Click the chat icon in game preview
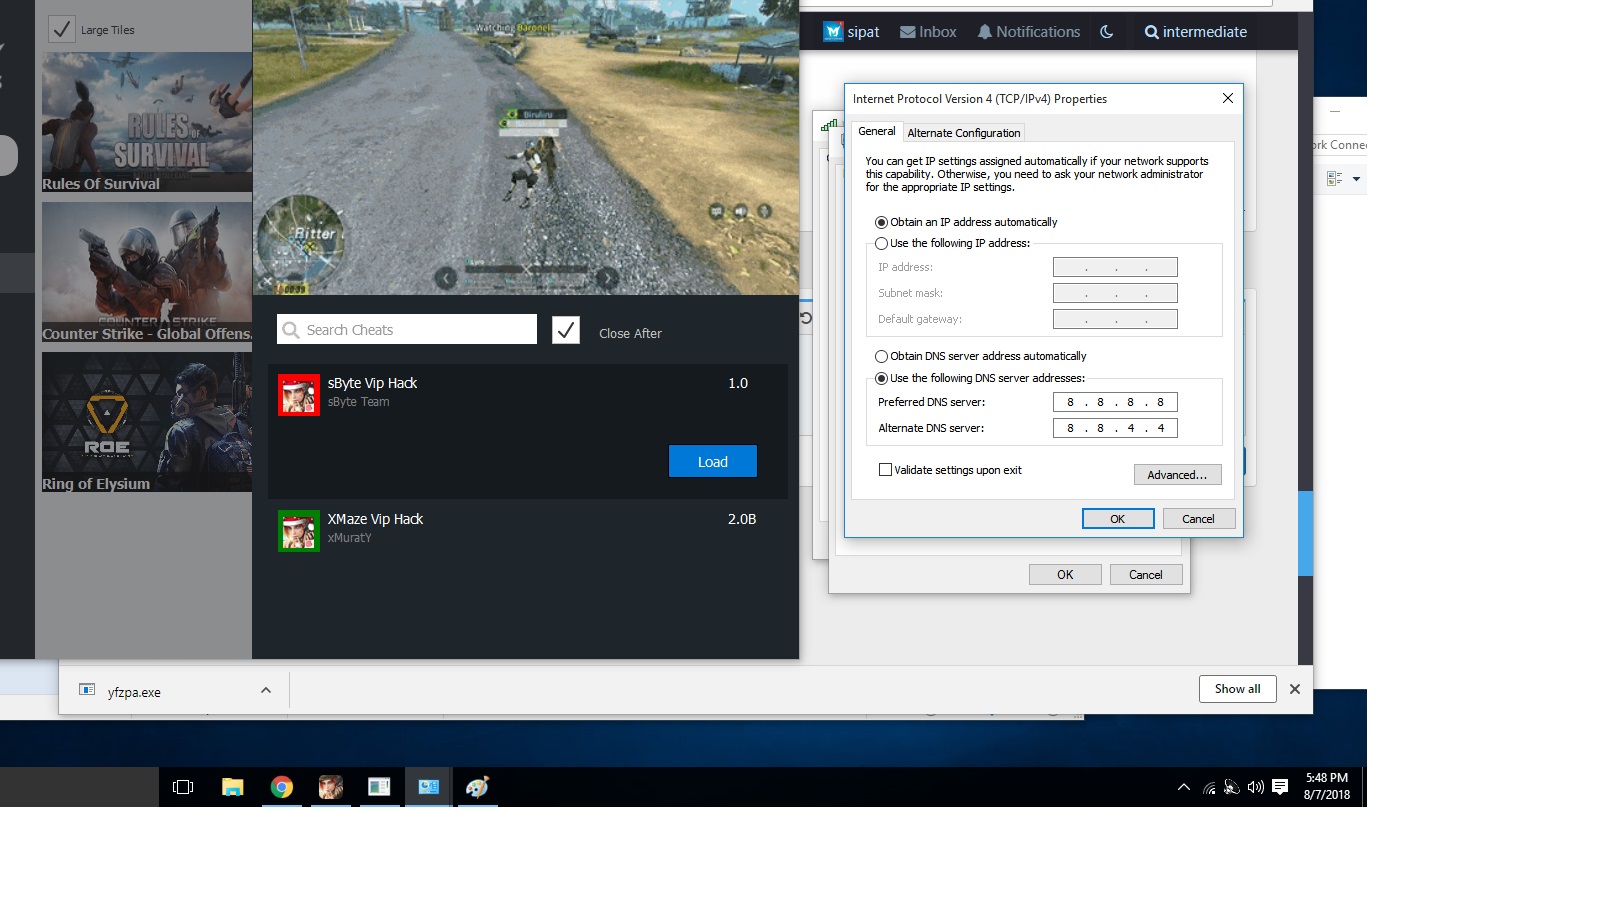The width and height of the screenshot is (1600, 900). tap(717, 211)
